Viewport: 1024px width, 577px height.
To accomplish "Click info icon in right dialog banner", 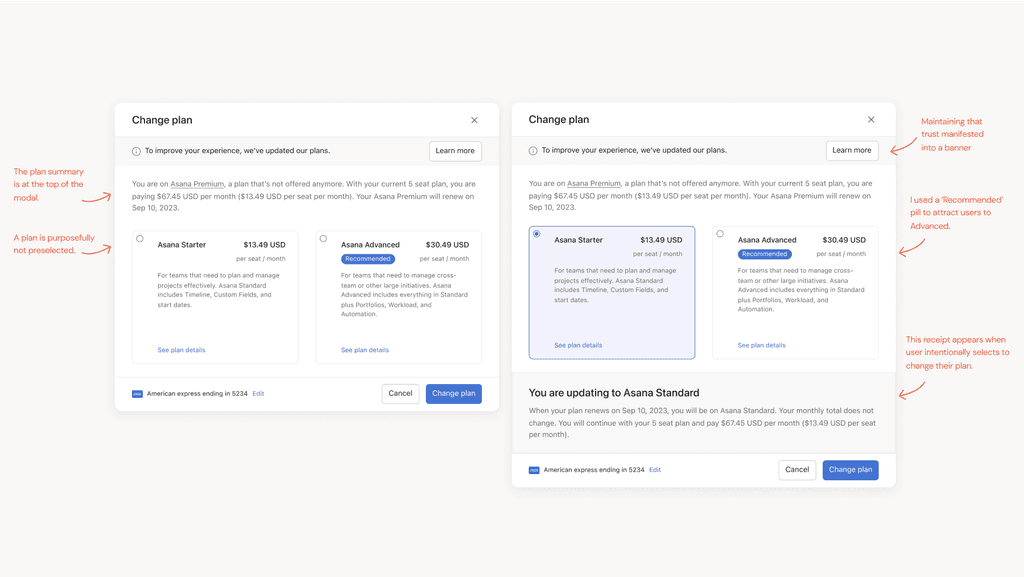I will click(533, 151).
